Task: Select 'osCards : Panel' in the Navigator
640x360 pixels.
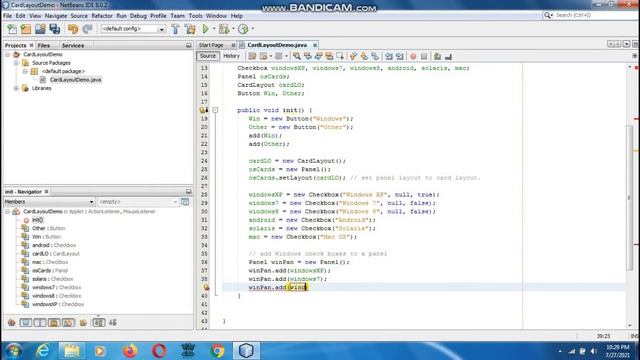Action: click(50, 271)
